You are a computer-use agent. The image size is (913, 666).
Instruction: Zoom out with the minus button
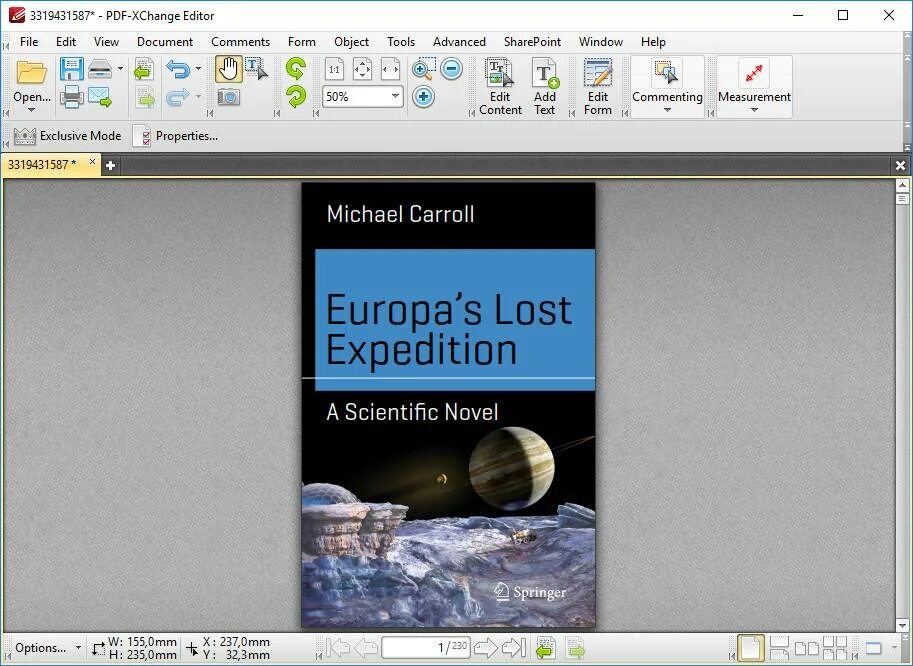click(x=452, y=69)
